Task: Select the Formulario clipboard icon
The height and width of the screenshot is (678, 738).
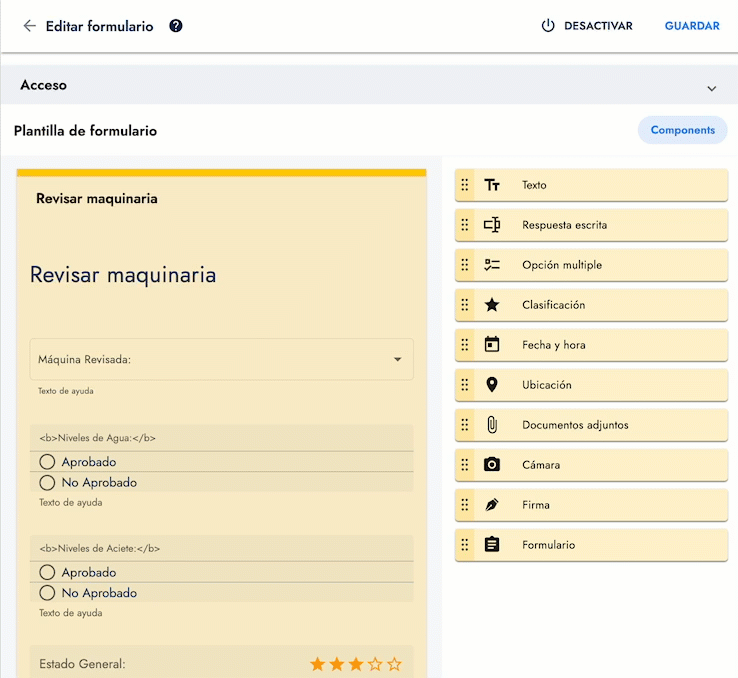Action: pyautogui.click(x=492, y=544)
